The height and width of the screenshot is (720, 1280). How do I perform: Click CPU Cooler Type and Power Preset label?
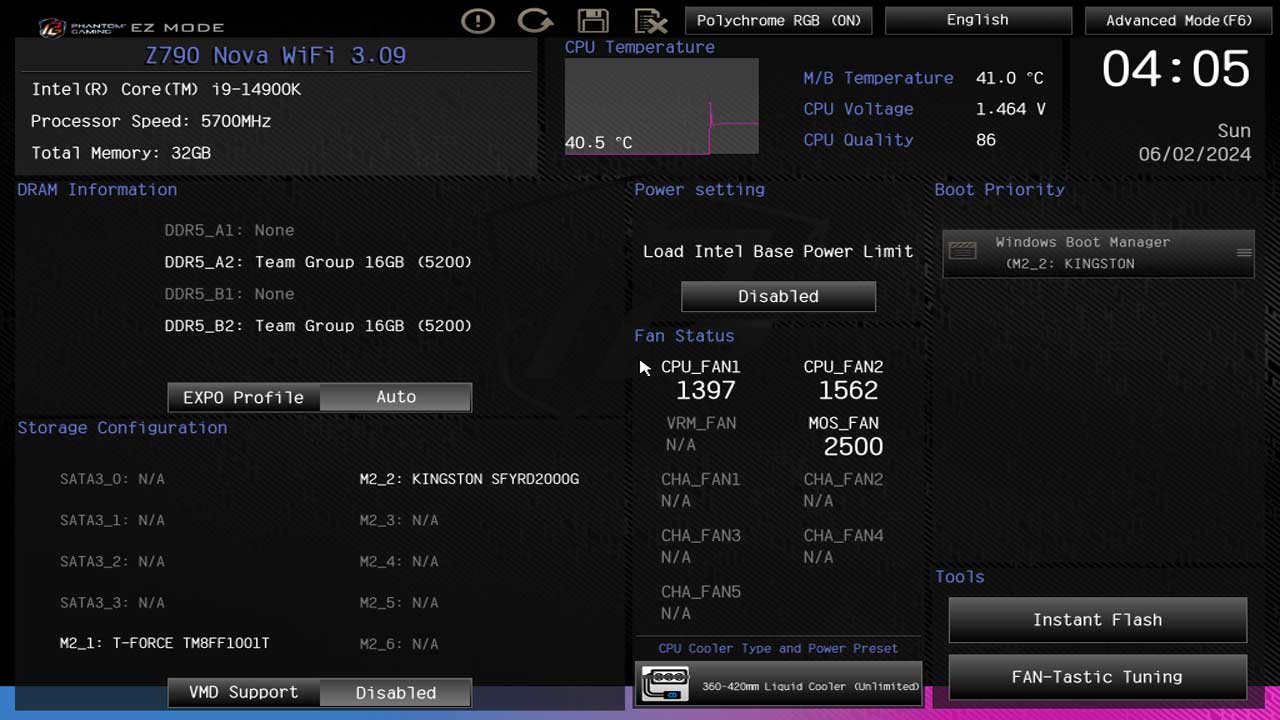(x=778, y=648)
